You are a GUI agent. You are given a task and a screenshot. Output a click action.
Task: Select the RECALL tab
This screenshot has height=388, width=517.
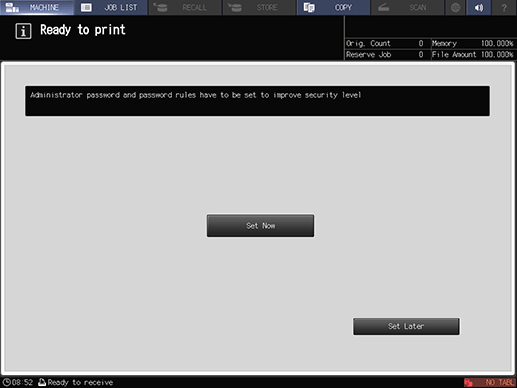(185, 7)
